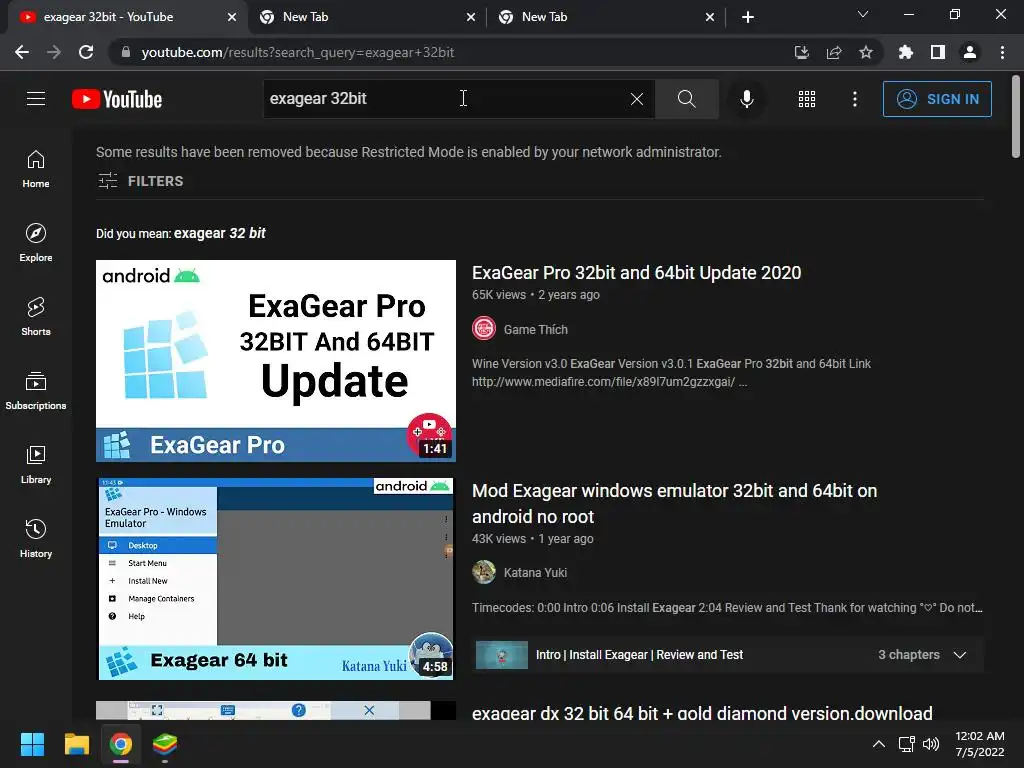This screenshot has height=768, width=1024.
Task: Click the 'exagear 32 bit' suggestion
Action: [x=219, y=233]
